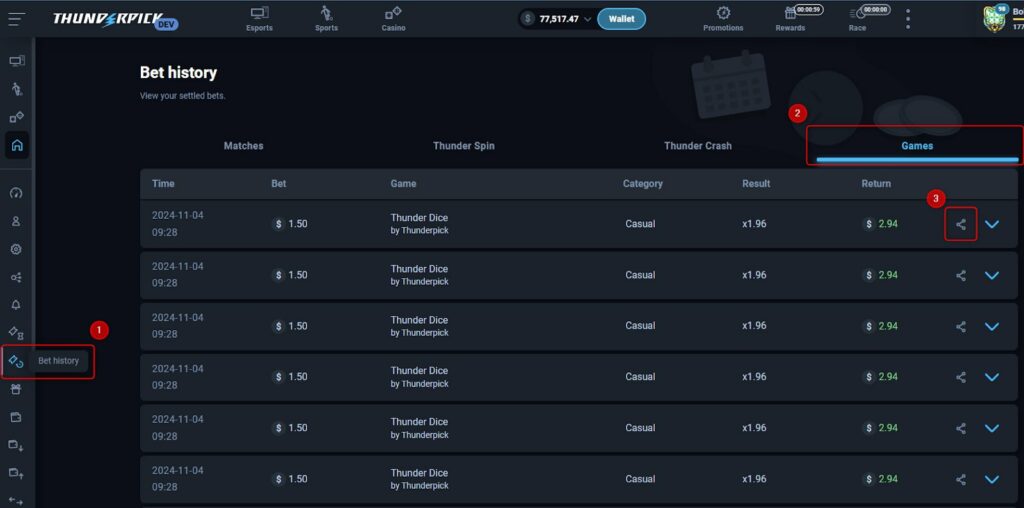The height and width of the screenshot is (508, 1024).
Task: Open the gift box icon in the sidebar
Action: point(17,389)
